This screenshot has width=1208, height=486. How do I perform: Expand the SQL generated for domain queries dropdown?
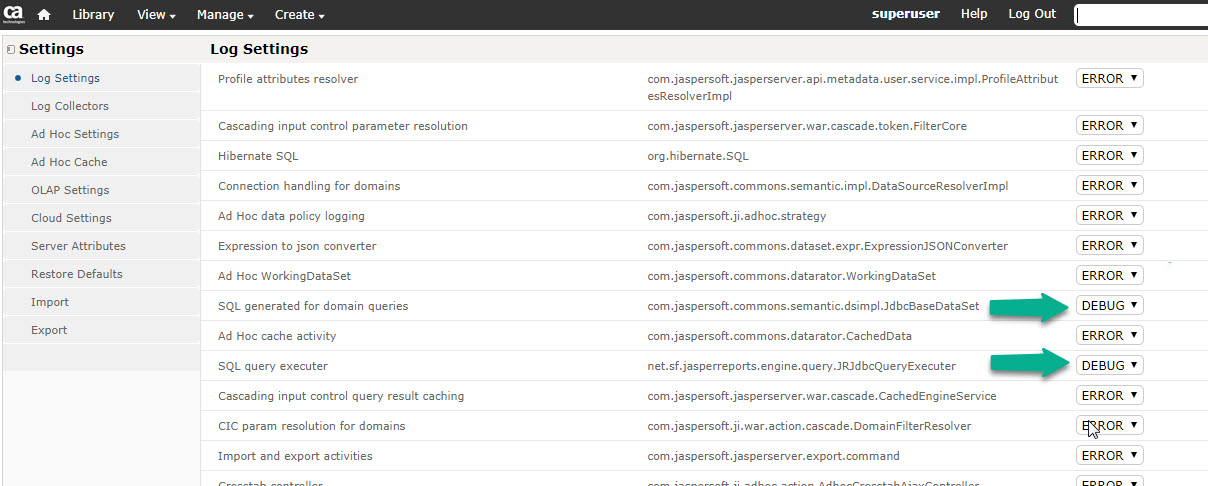1109,306
